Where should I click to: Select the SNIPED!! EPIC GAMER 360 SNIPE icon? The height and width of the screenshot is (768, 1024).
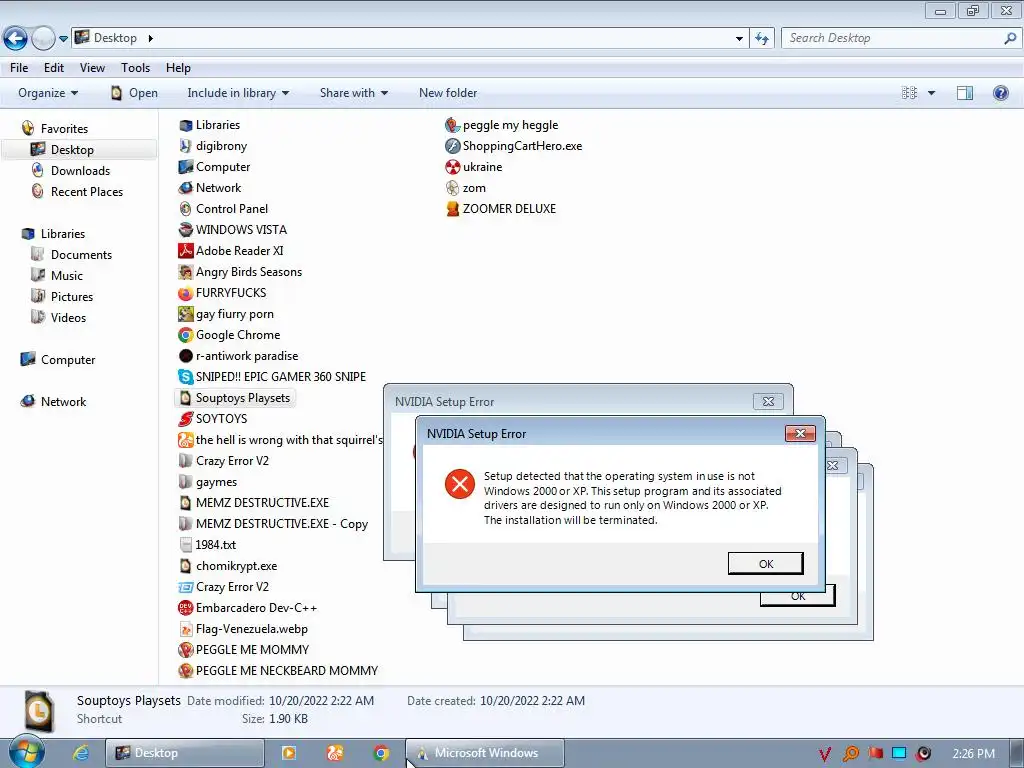click(x=185, y=377)
